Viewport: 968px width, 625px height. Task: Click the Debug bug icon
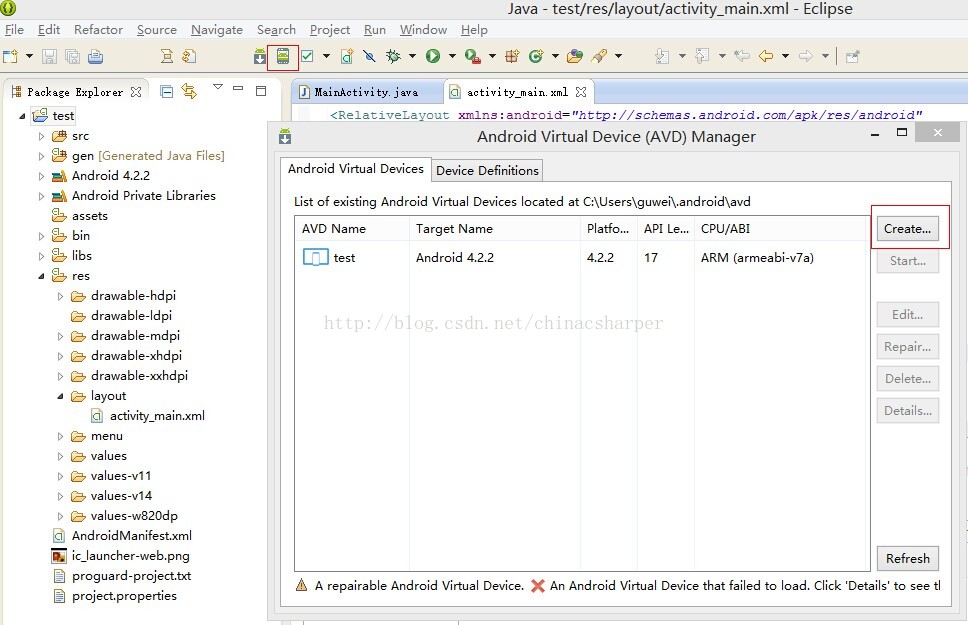393,56
